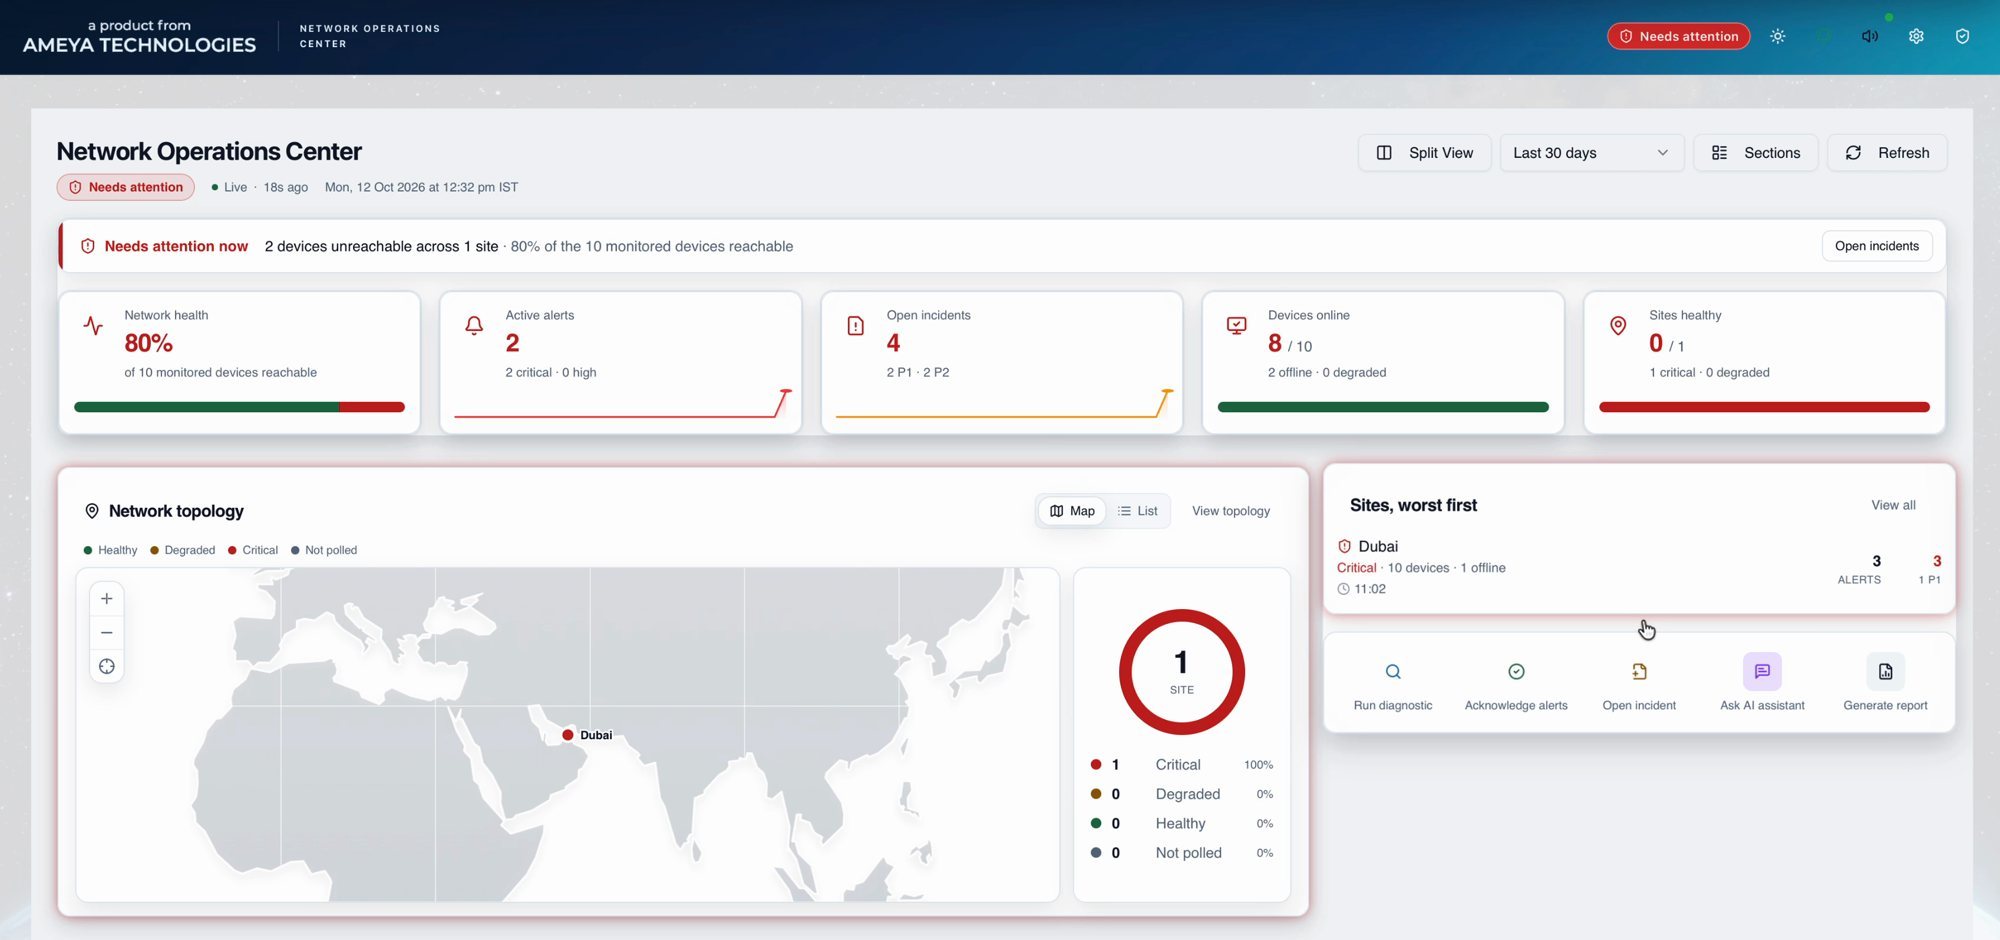
Task: Open settings via the header gear icon
Action: (1916, 36)
